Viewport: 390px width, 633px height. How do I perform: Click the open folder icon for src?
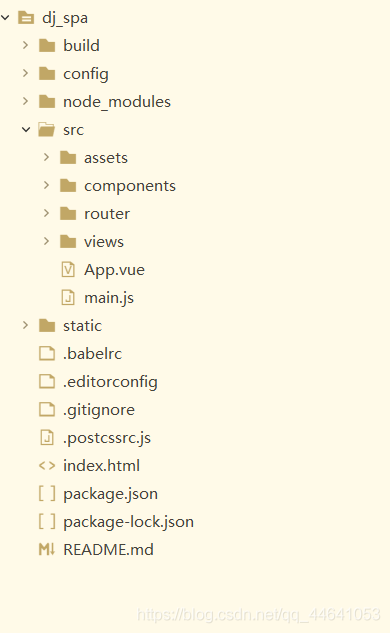[46, 130]
